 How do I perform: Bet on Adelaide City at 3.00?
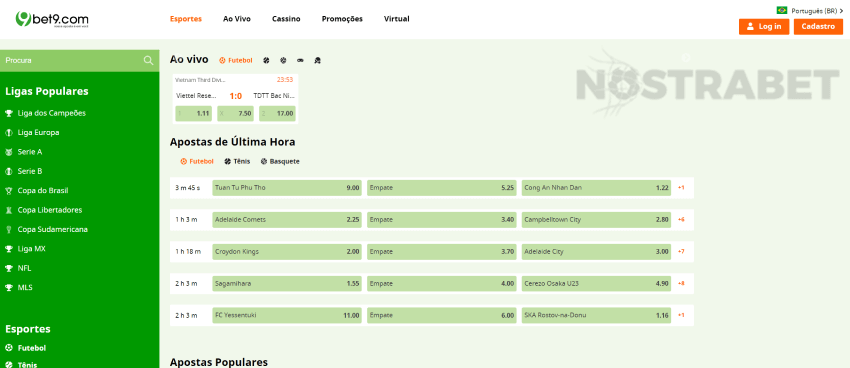(596, 251)
